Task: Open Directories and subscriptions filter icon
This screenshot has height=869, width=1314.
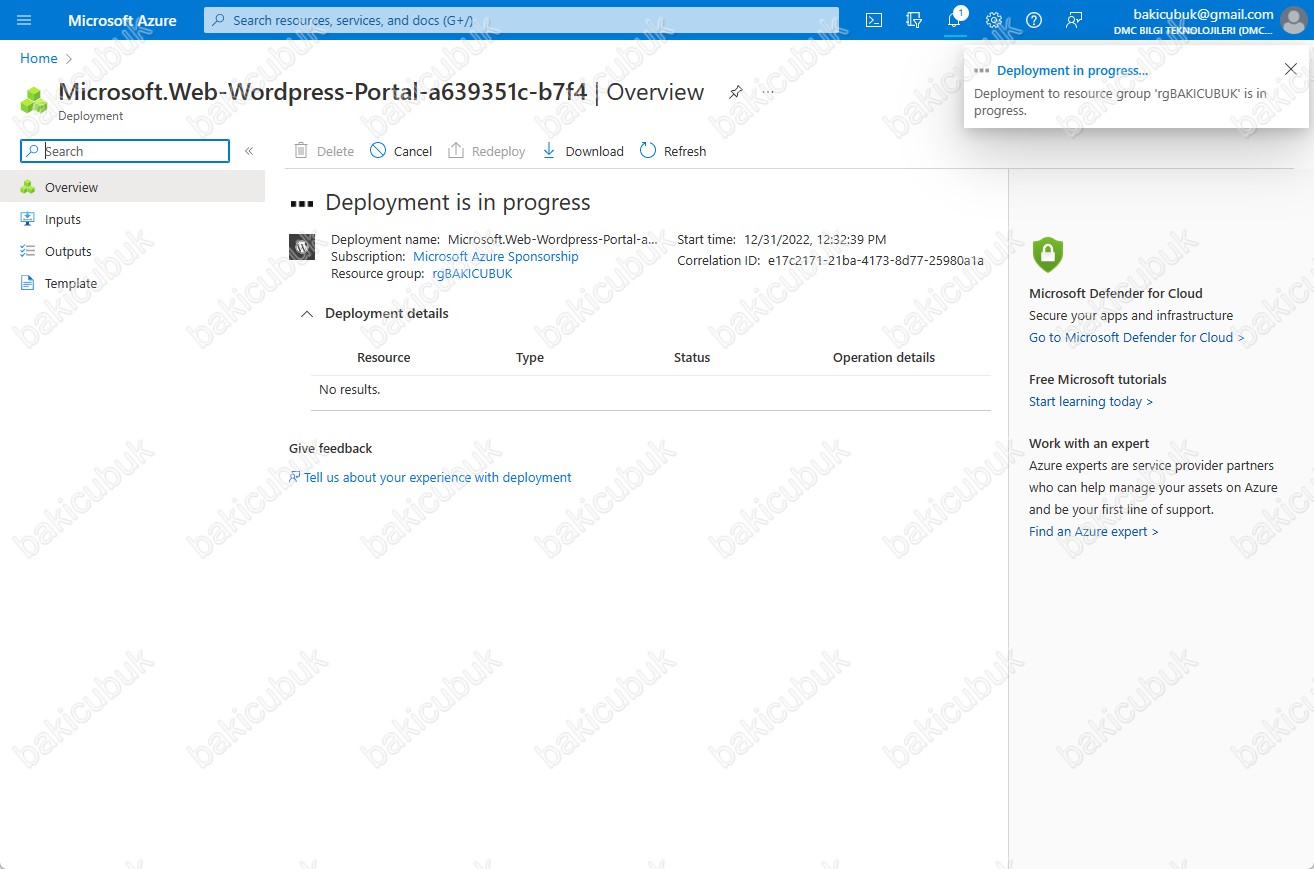Action: click(913, 20)
